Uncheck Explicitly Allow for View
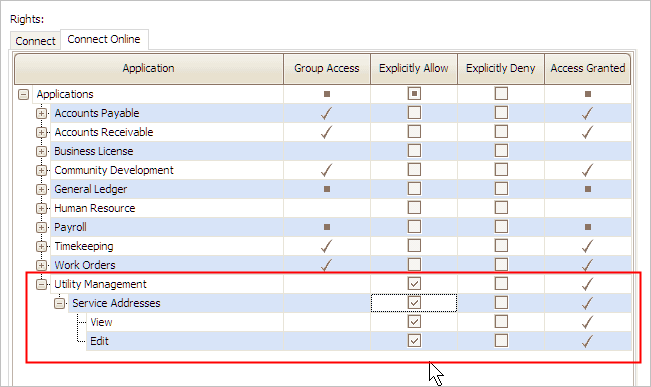The image size is (651, 387). pos(414,322)
